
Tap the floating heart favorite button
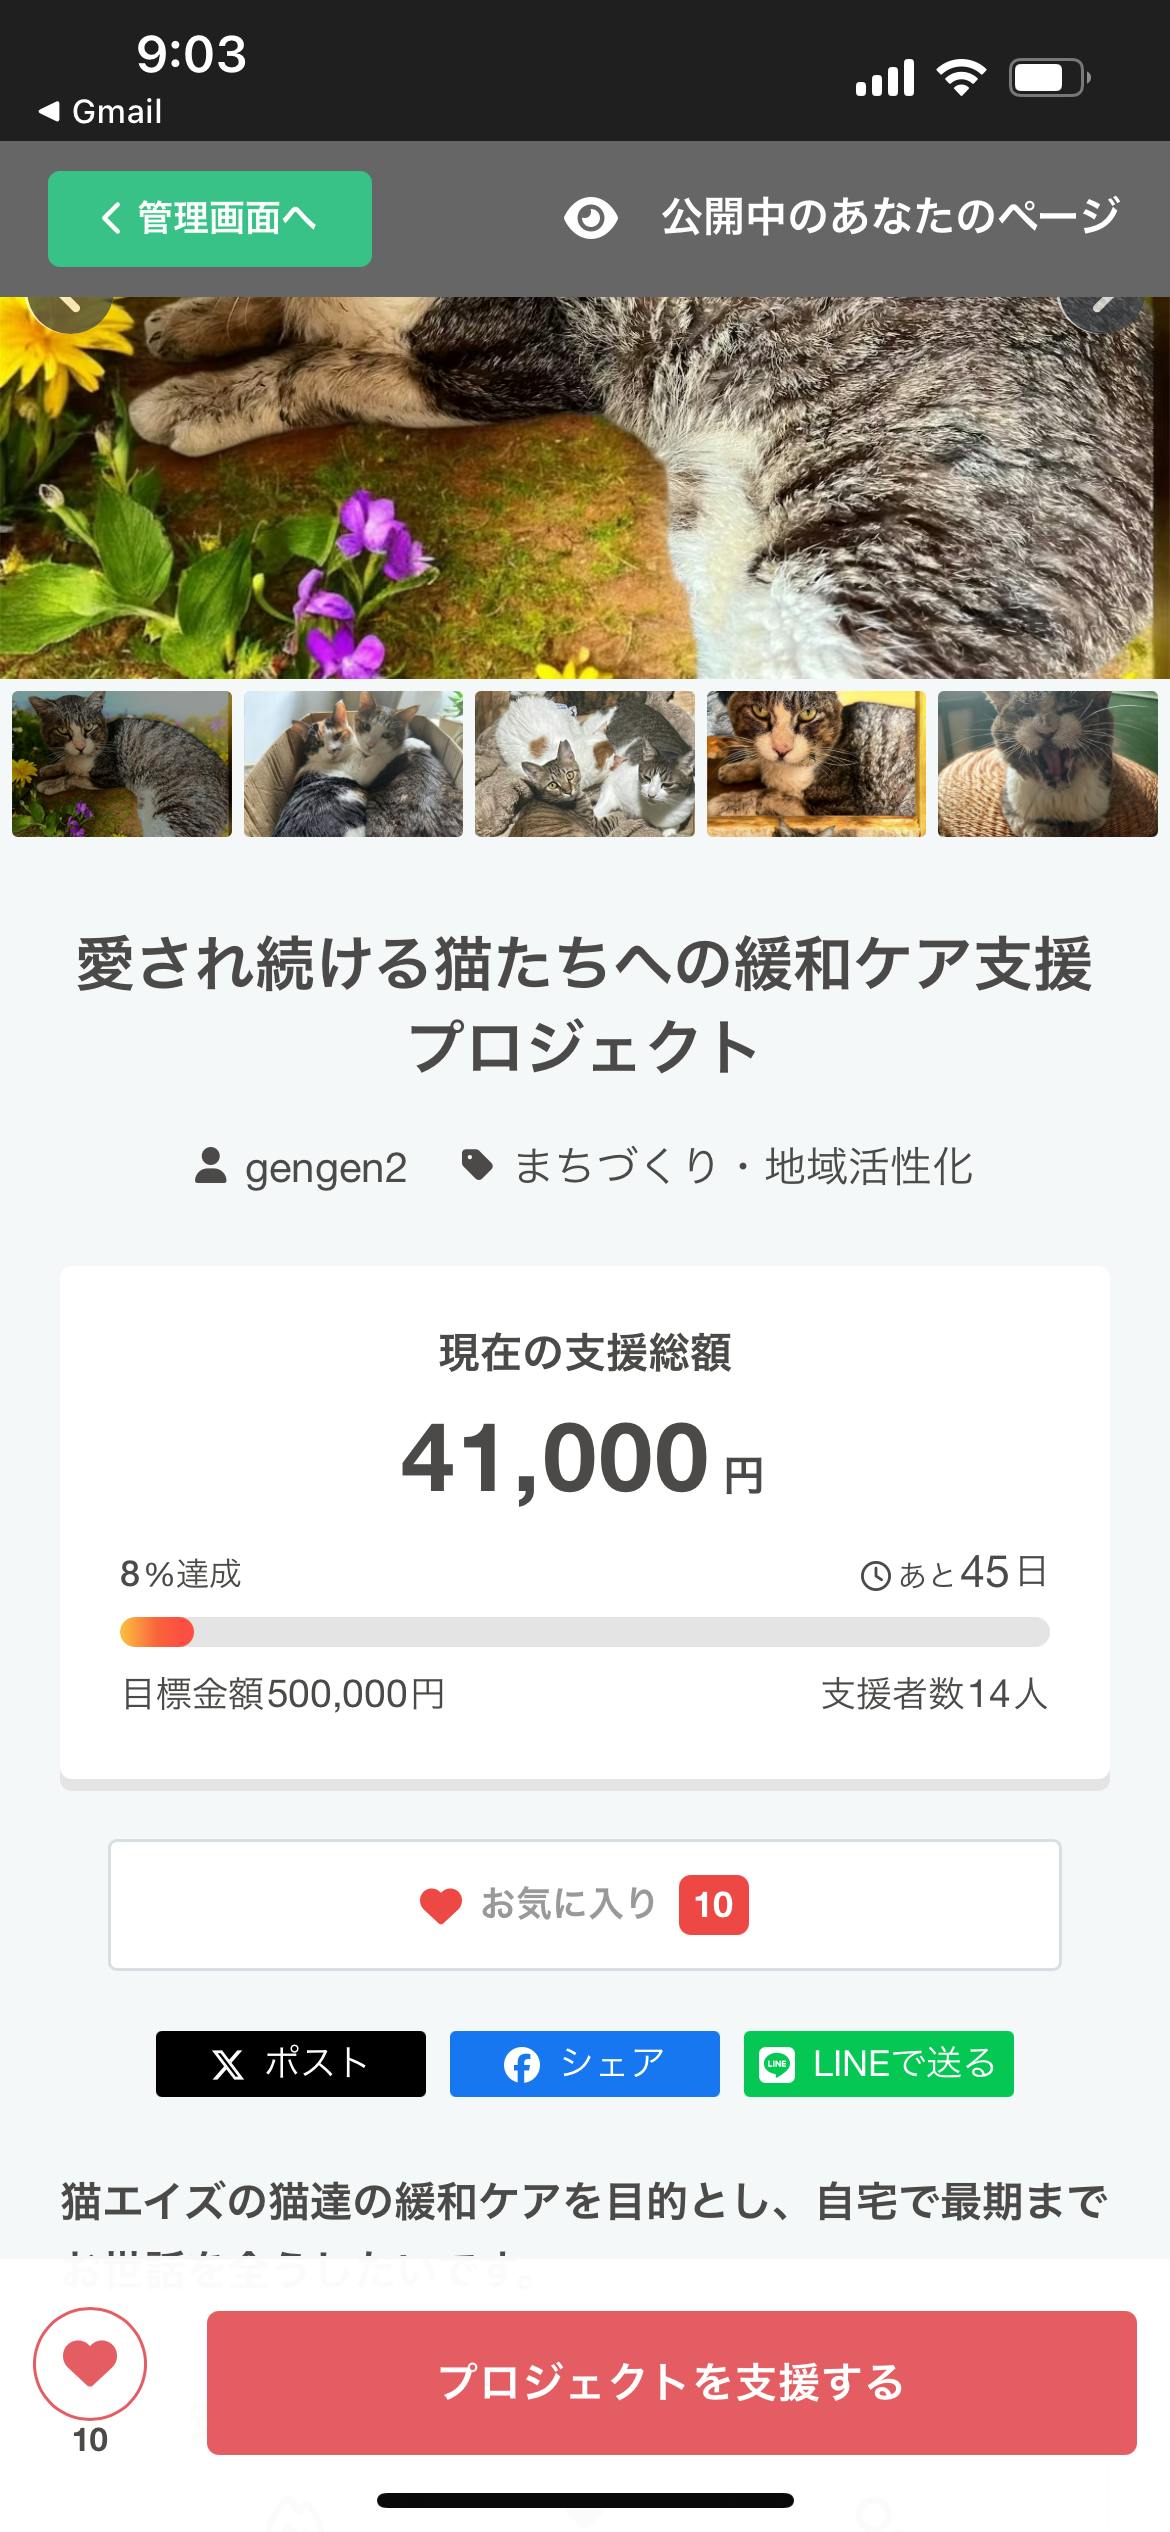click(90, 2363)
